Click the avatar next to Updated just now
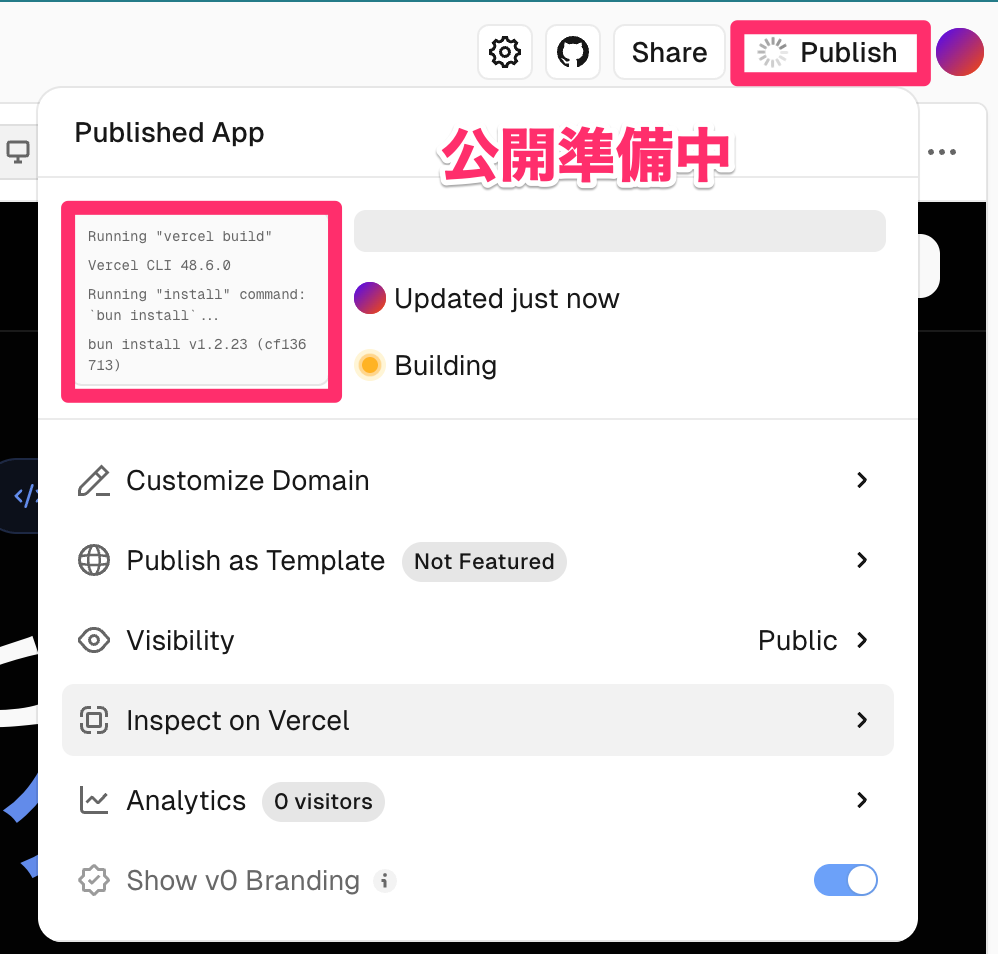This screenshot has height=954, width=998. 369,298
